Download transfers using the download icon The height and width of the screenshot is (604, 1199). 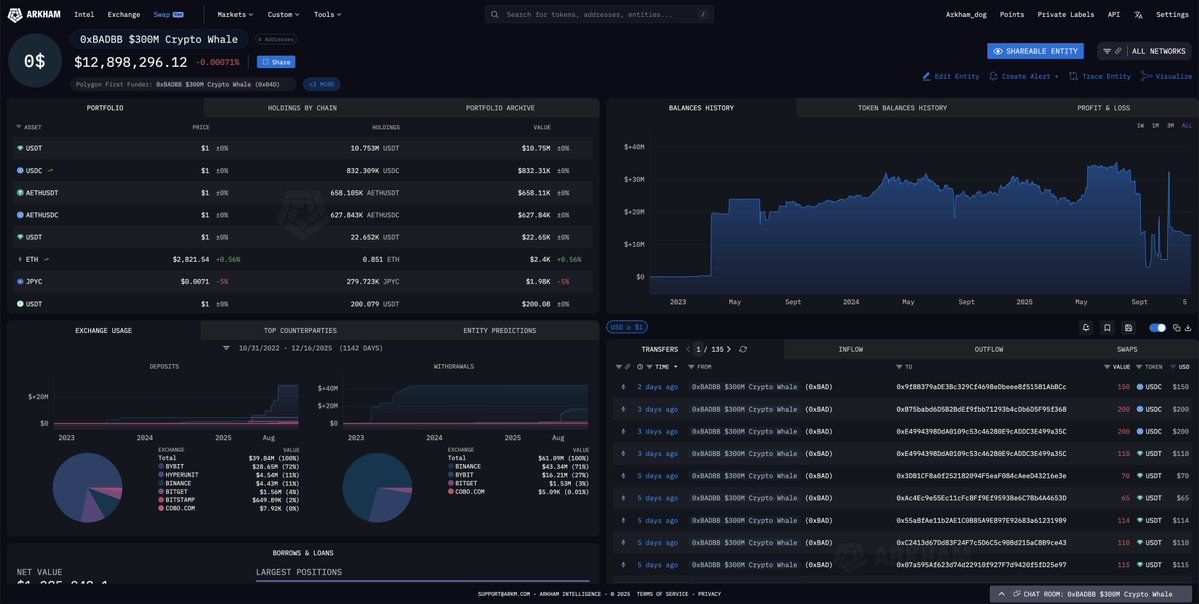coord(1188,327)
